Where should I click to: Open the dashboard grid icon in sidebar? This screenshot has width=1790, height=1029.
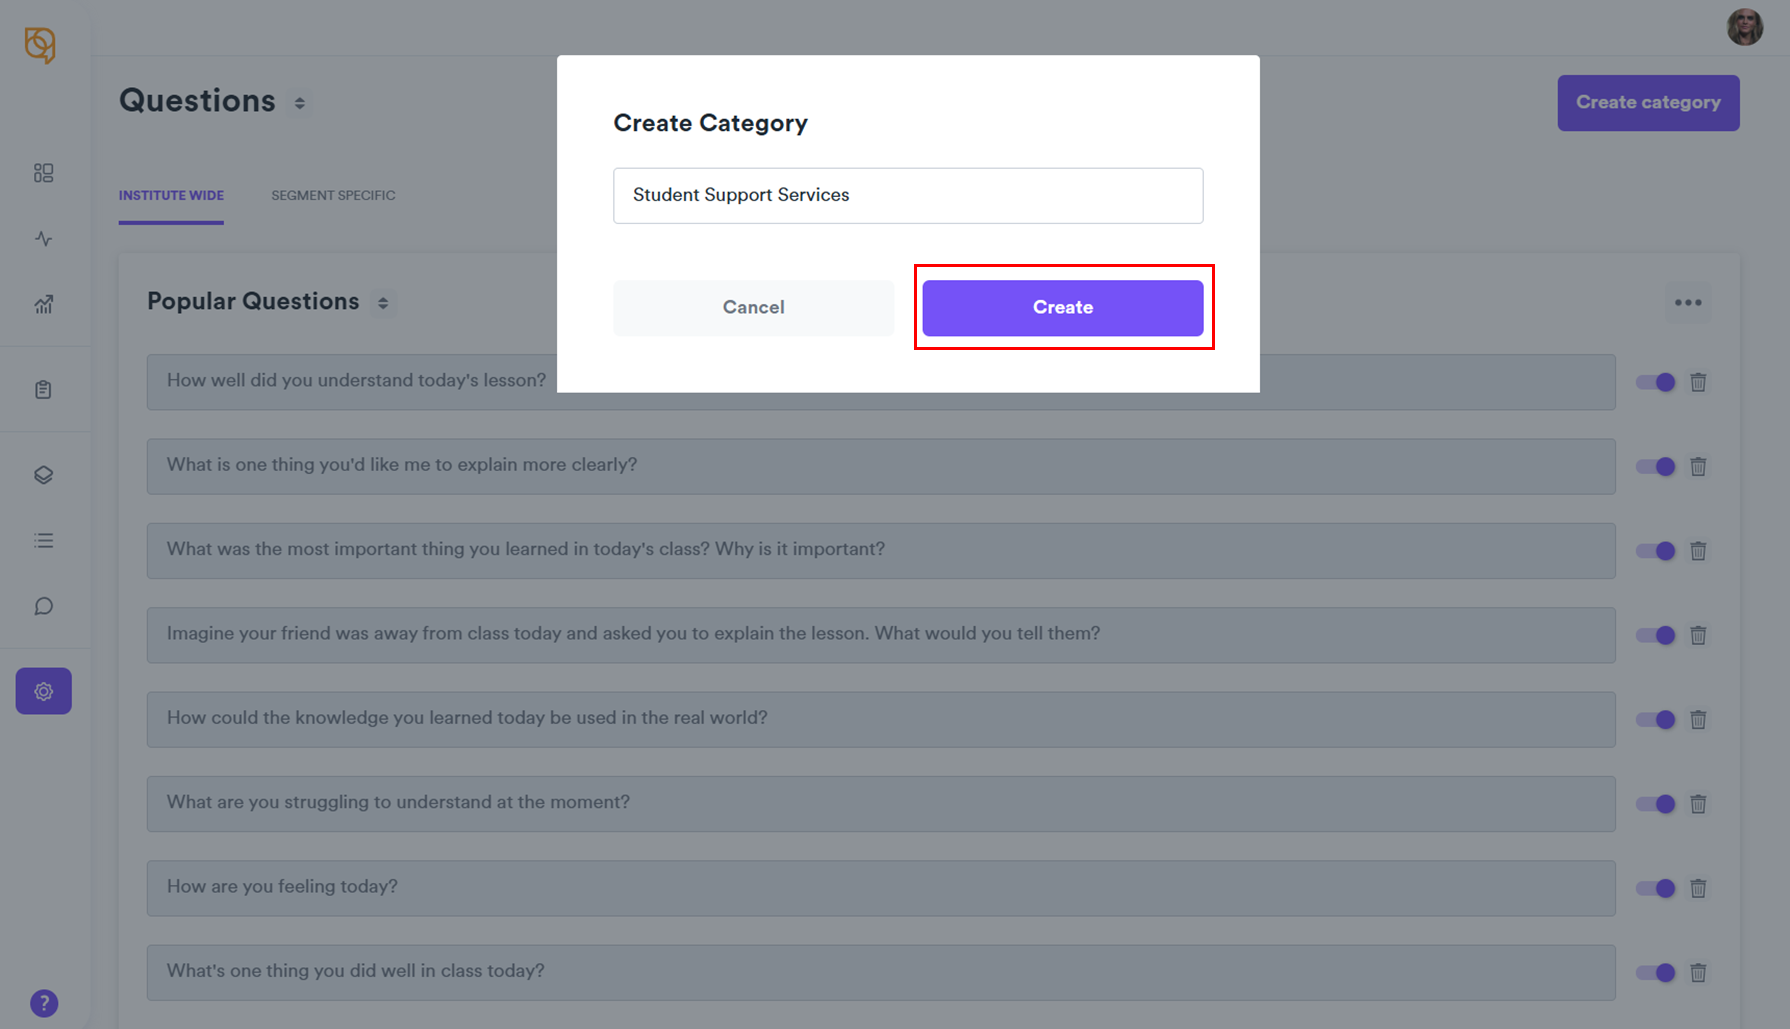(x=43, y=173)
